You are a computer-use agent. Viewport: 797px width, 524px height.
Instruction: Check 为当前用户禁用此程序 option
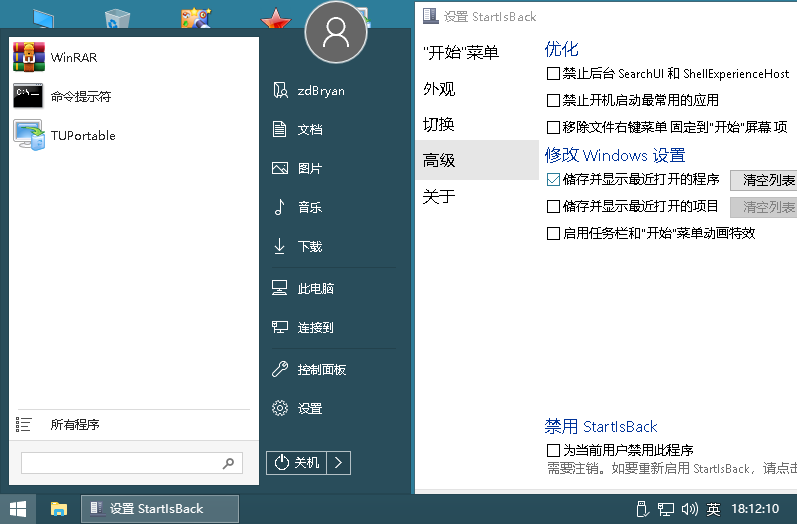click(x=553, y=450)
